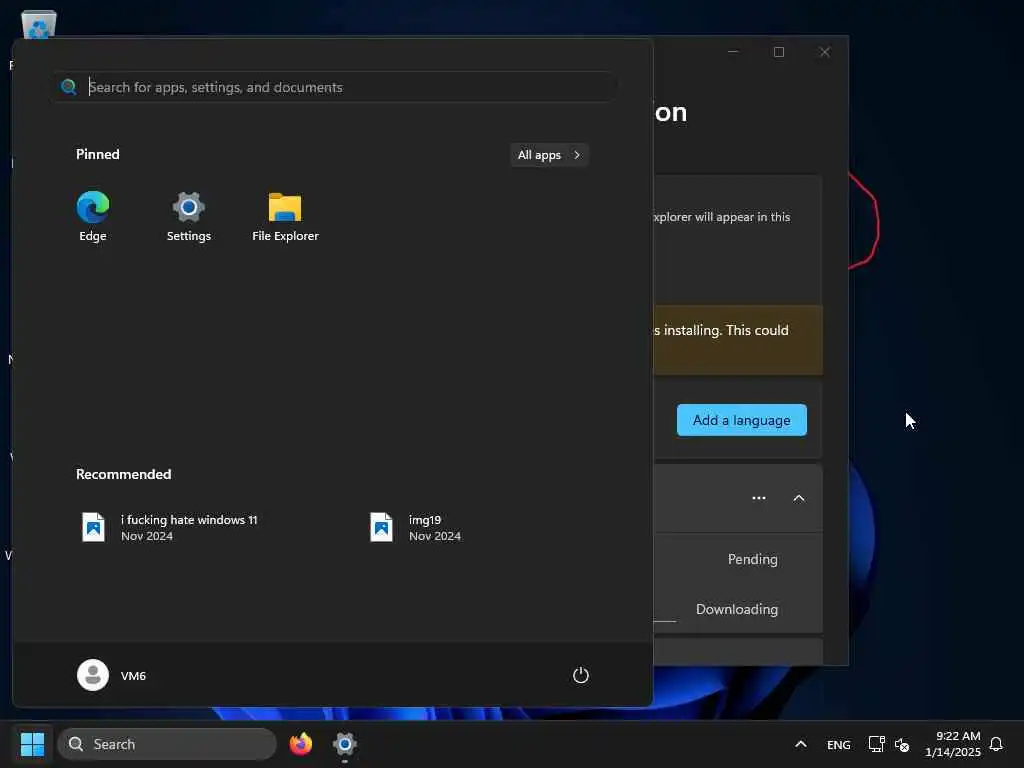Click the Windows Start button on taskbar
Screen dimensions: 1024x768
coord(33,744)
